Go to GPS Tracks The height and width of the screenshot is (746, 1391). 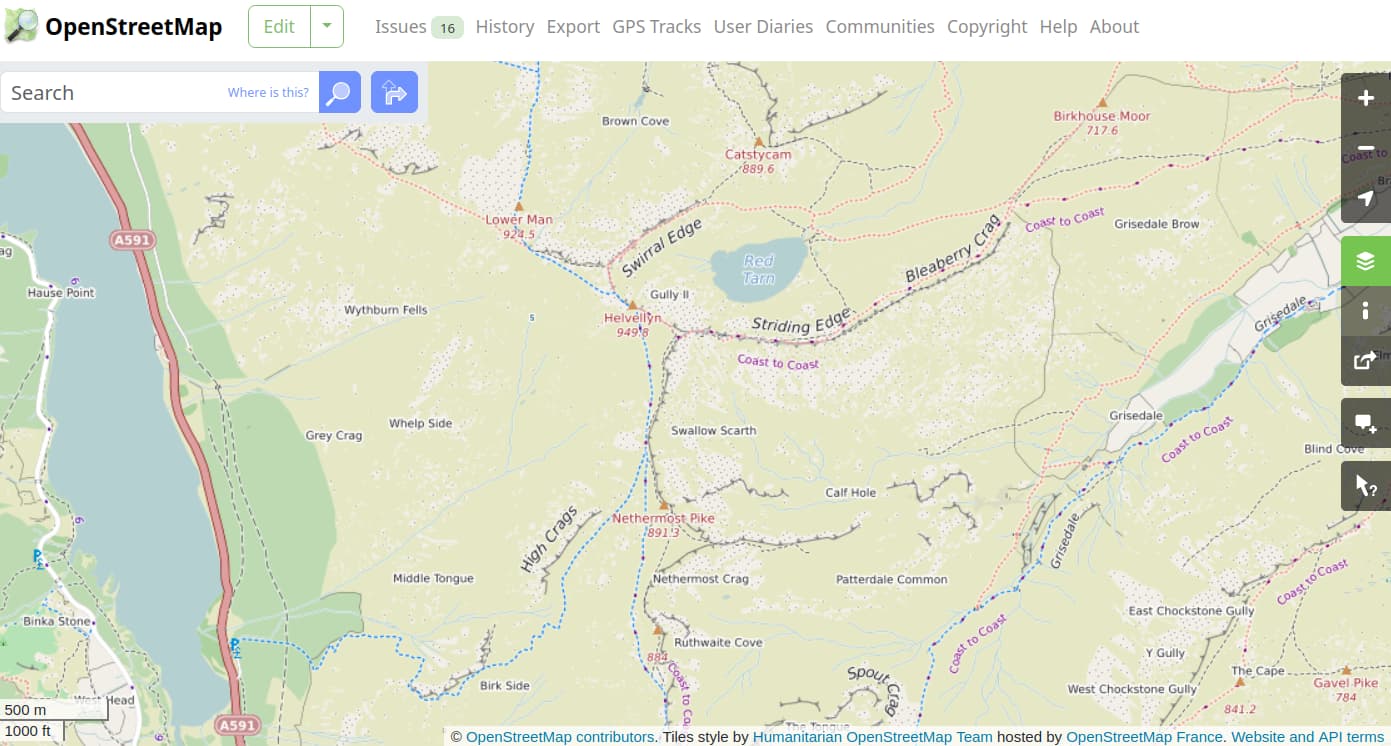tap(657, 27)
